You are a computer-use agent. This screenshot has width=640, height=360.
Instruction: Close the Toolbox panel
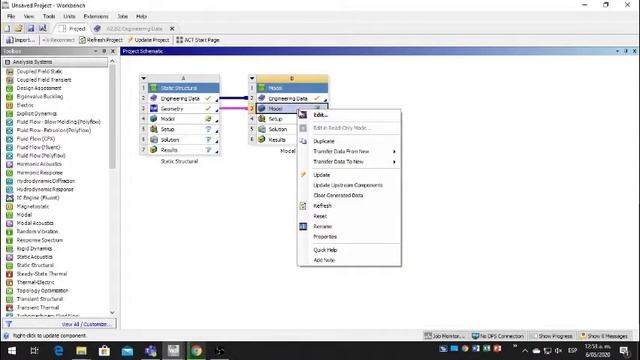point(113,51)
